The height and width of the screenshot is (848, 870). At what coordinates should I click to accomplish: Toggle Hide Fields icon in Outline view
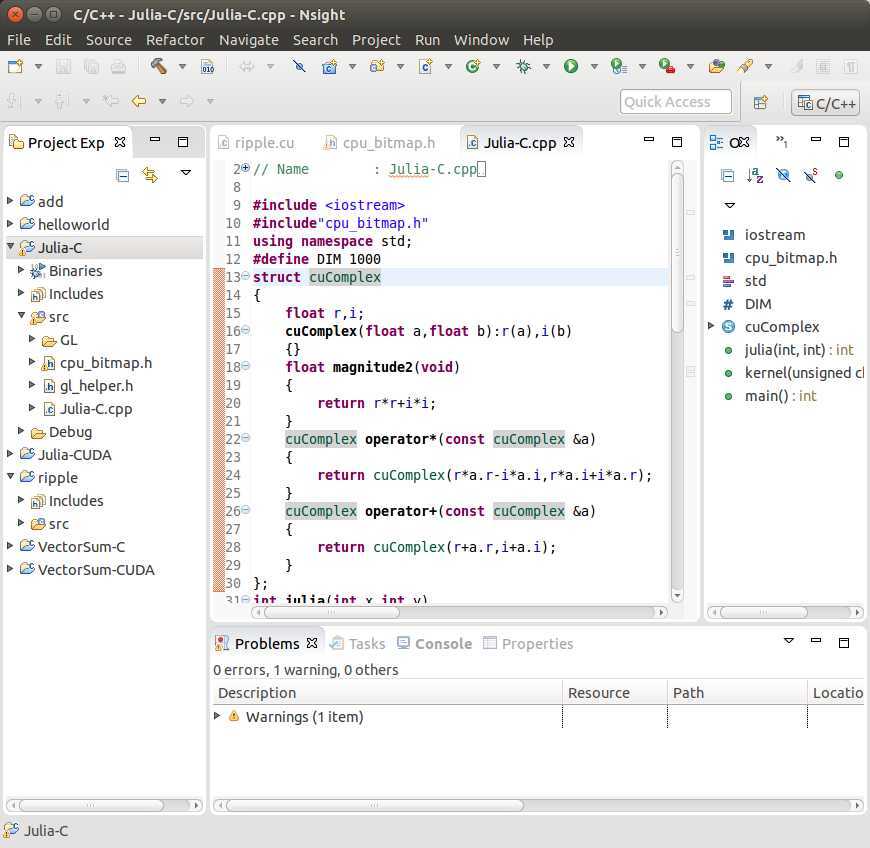783,175
